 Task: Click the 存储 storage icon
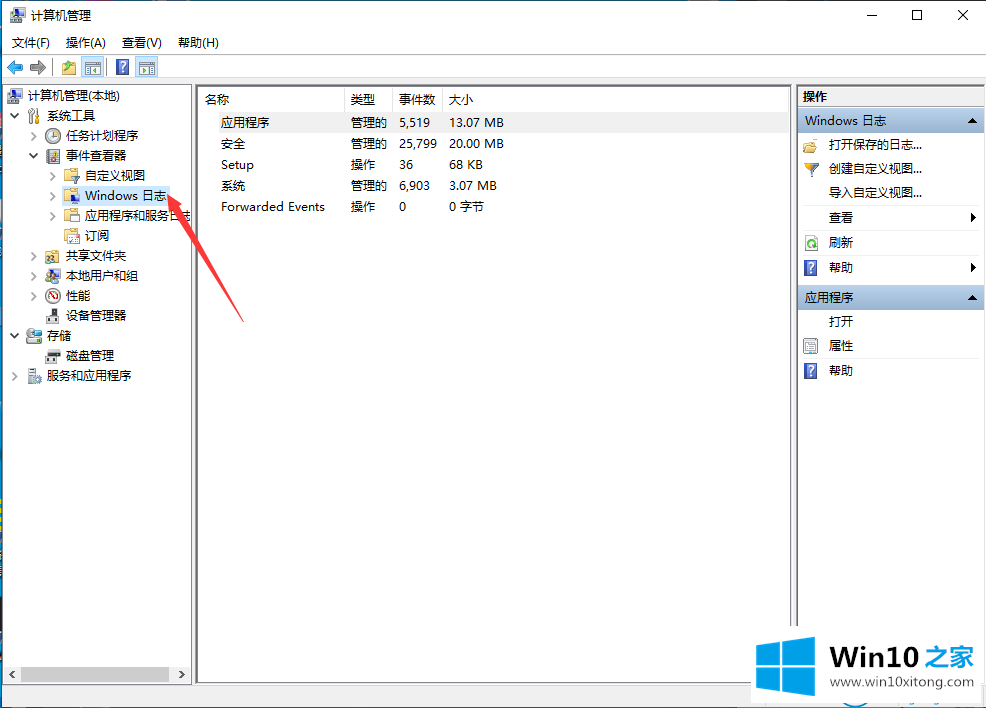(34, 336)
